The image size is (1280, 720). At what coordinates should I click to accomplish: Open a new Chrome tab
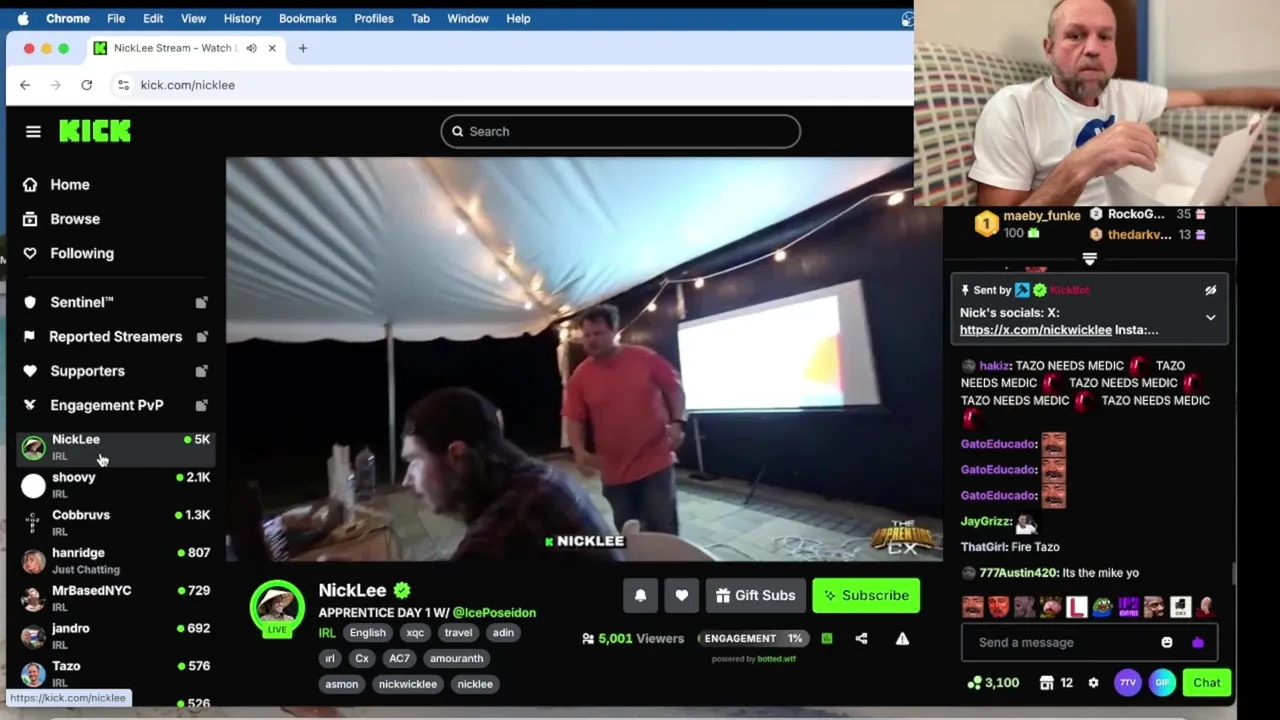303,48
